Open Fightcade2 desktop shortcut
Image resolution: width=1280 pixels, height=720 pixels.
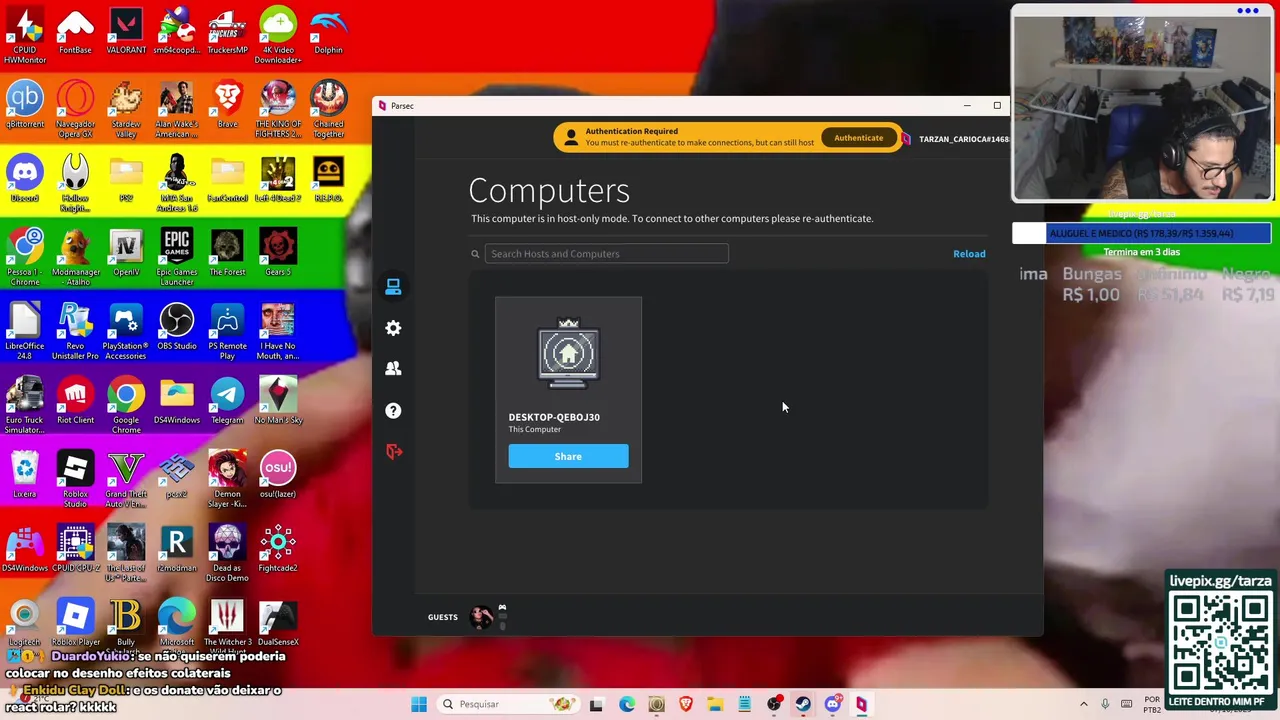pyautogui.click(x=278, y=548)
